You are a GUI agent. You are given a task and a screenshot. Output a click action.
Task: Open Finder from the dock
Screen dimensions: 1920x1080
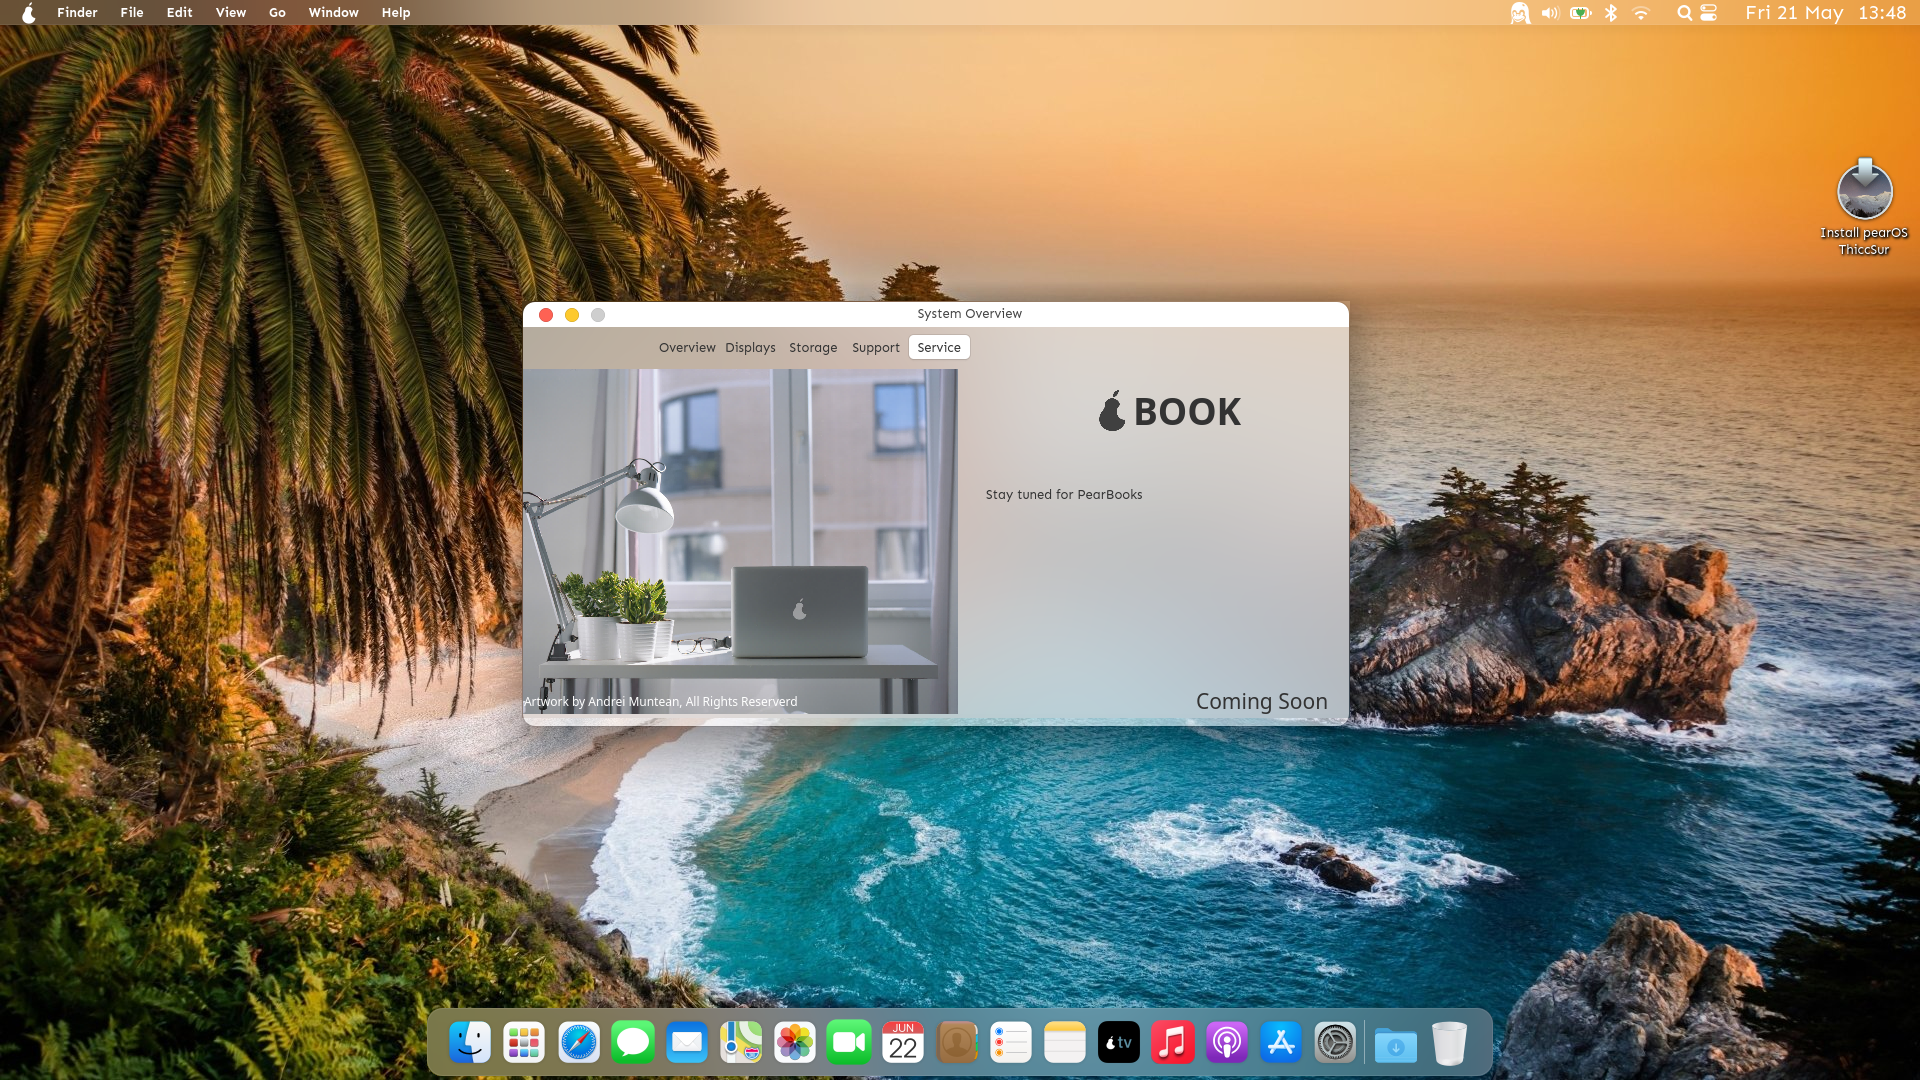tap(470, 1043)
